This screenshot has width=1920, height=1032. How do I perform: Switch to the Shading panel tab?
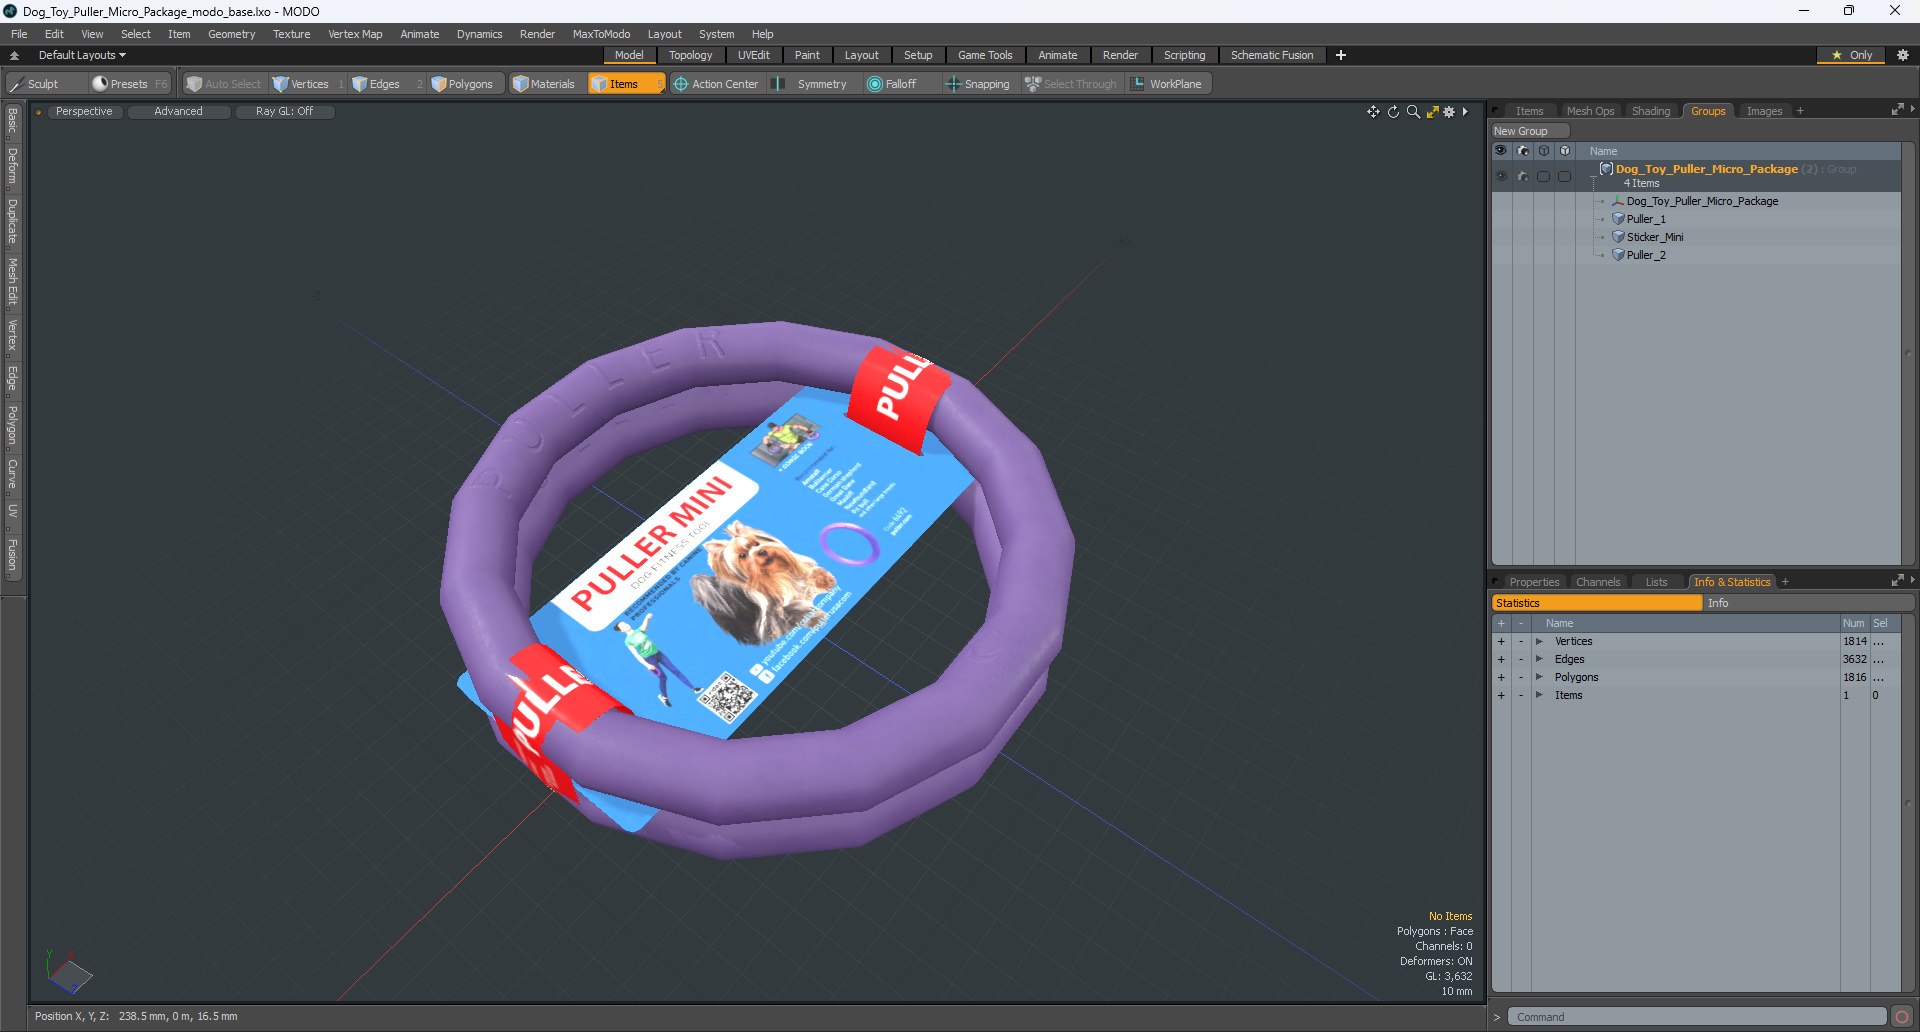[1651, 111]
